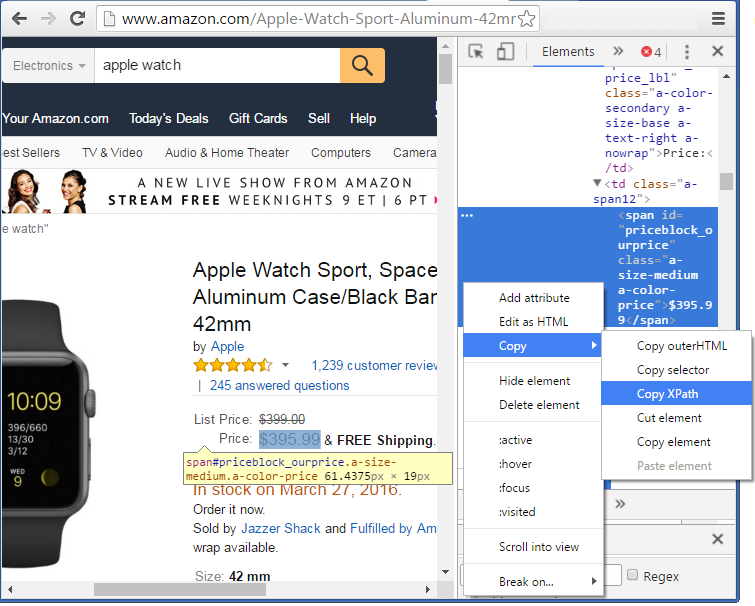
Task: Open the Electronics department dropdown
Action: (x=49, y=65)
